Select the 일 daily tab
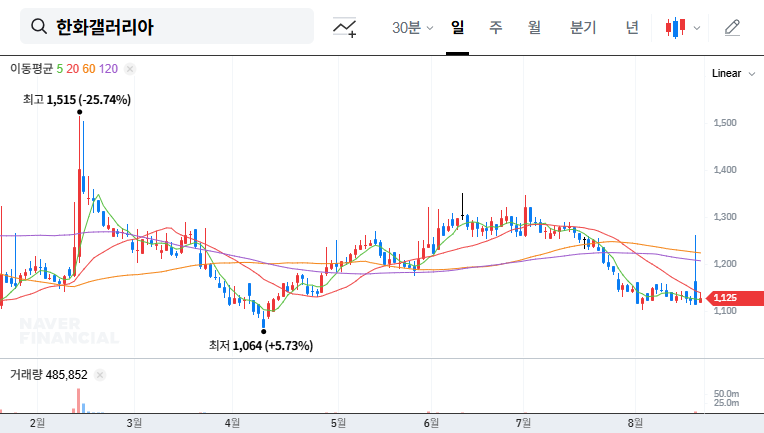The width and height of the screenshot is (764, 433). coord(458,27)
